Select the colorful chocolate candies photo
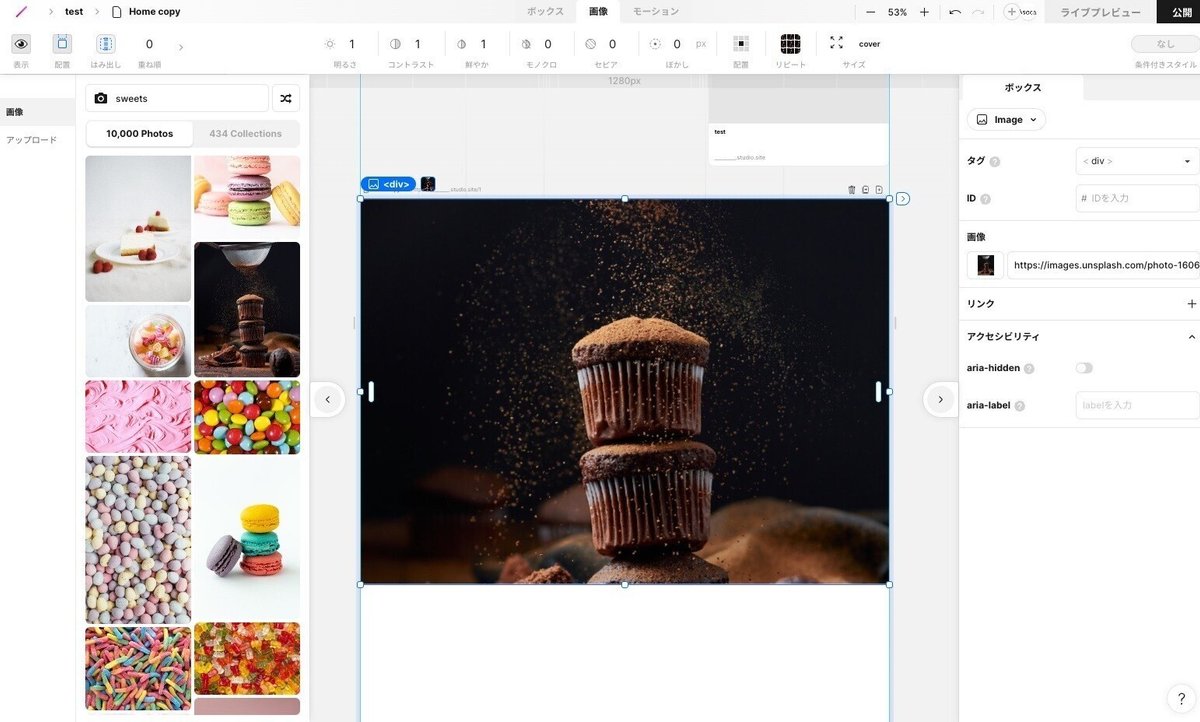Viewport: 1200px width, 722px height. pos(247,417)
